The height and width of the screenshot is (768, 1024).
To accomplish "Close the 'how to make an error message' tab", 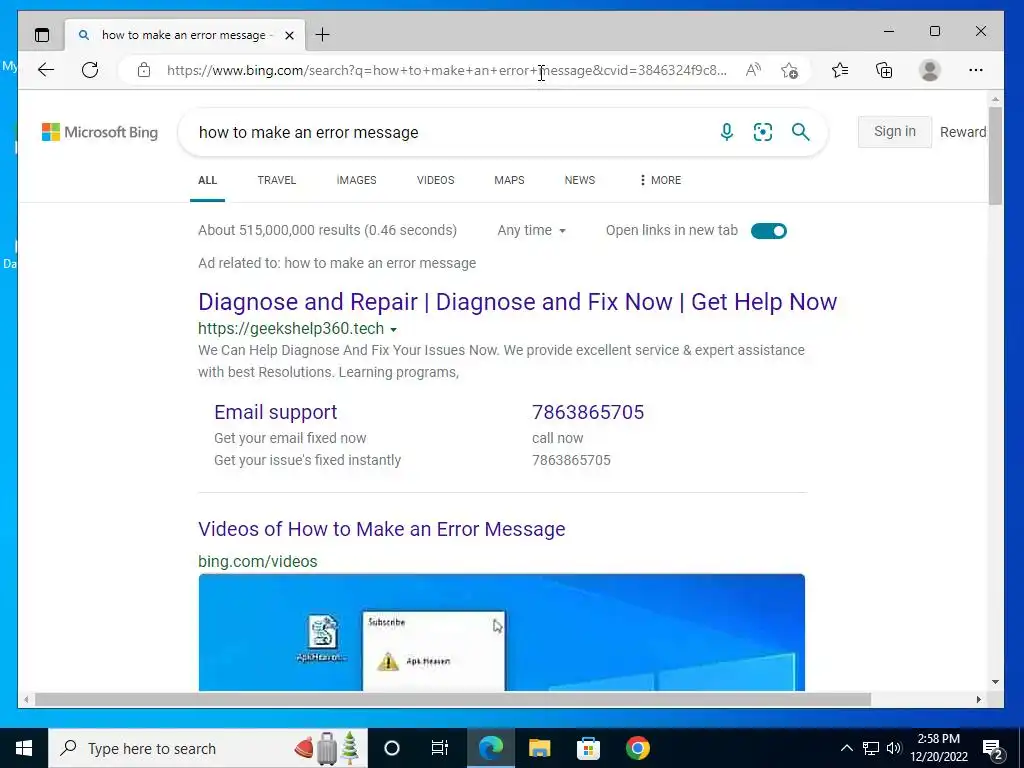I will 289,35.
